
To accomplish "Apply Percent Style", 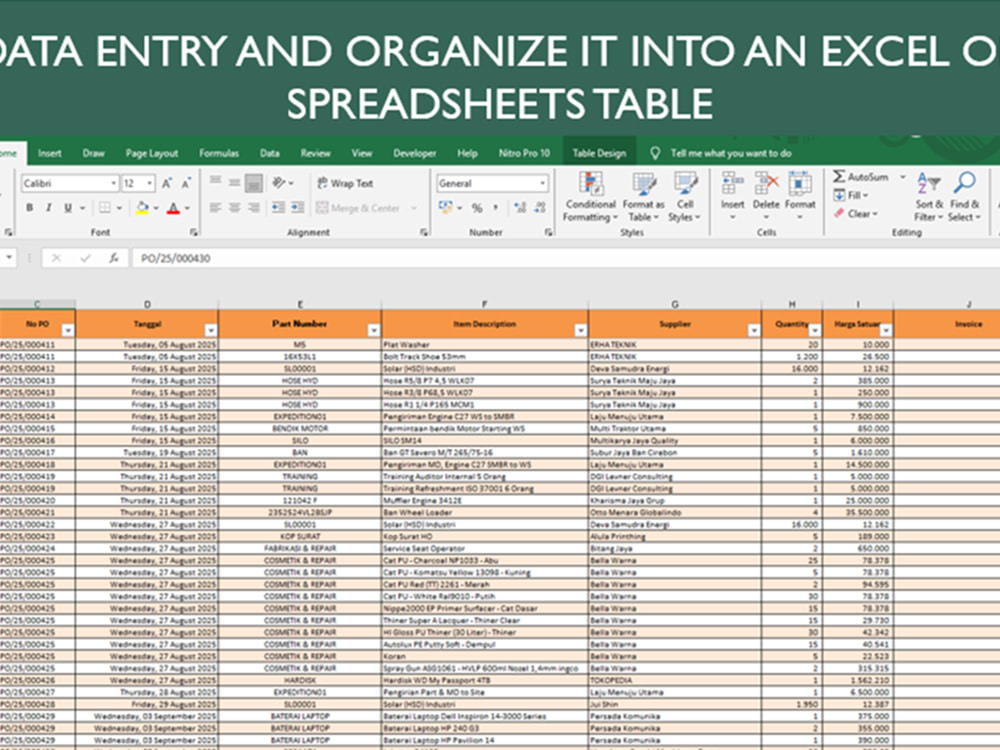I will (x=477, y=208).
